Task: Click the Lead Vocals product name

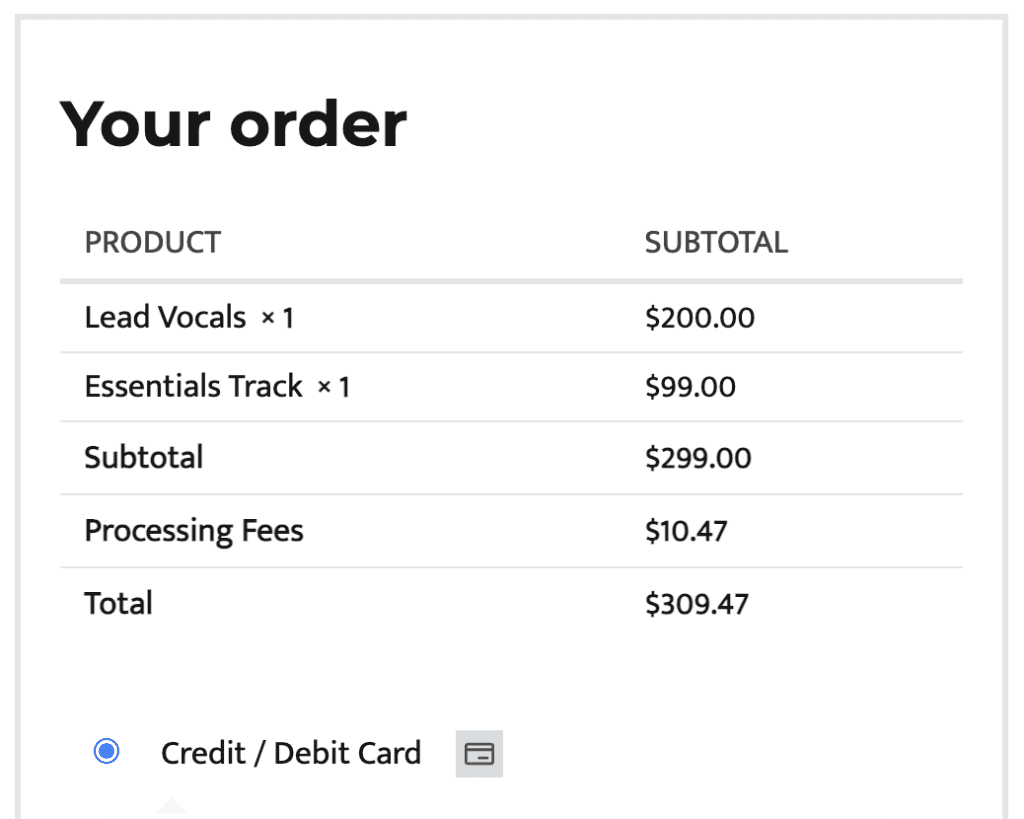Action: coord(165,317)
